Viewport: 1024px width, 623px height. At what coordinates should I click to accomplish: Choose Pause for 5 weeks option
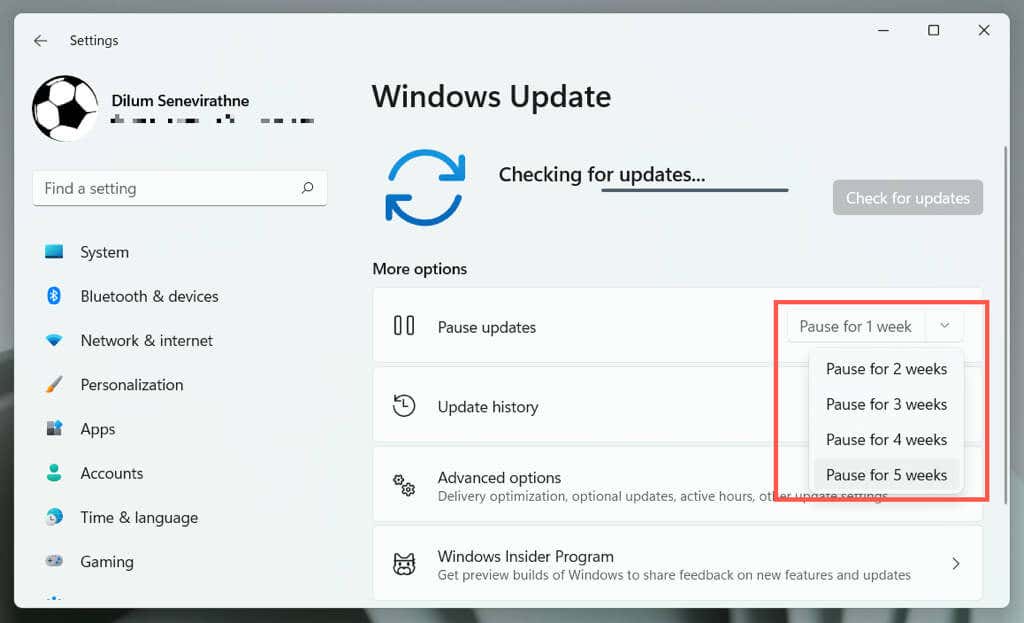point(886,474)
